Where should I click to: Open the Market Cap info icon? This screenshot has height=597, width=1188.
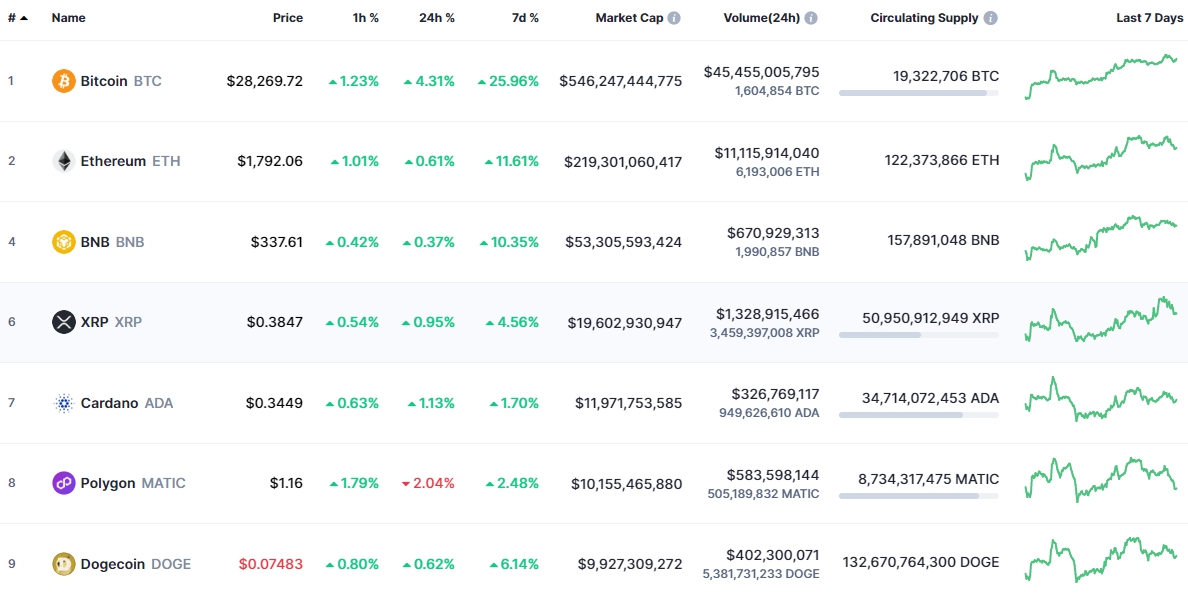(x=674, y=18)
